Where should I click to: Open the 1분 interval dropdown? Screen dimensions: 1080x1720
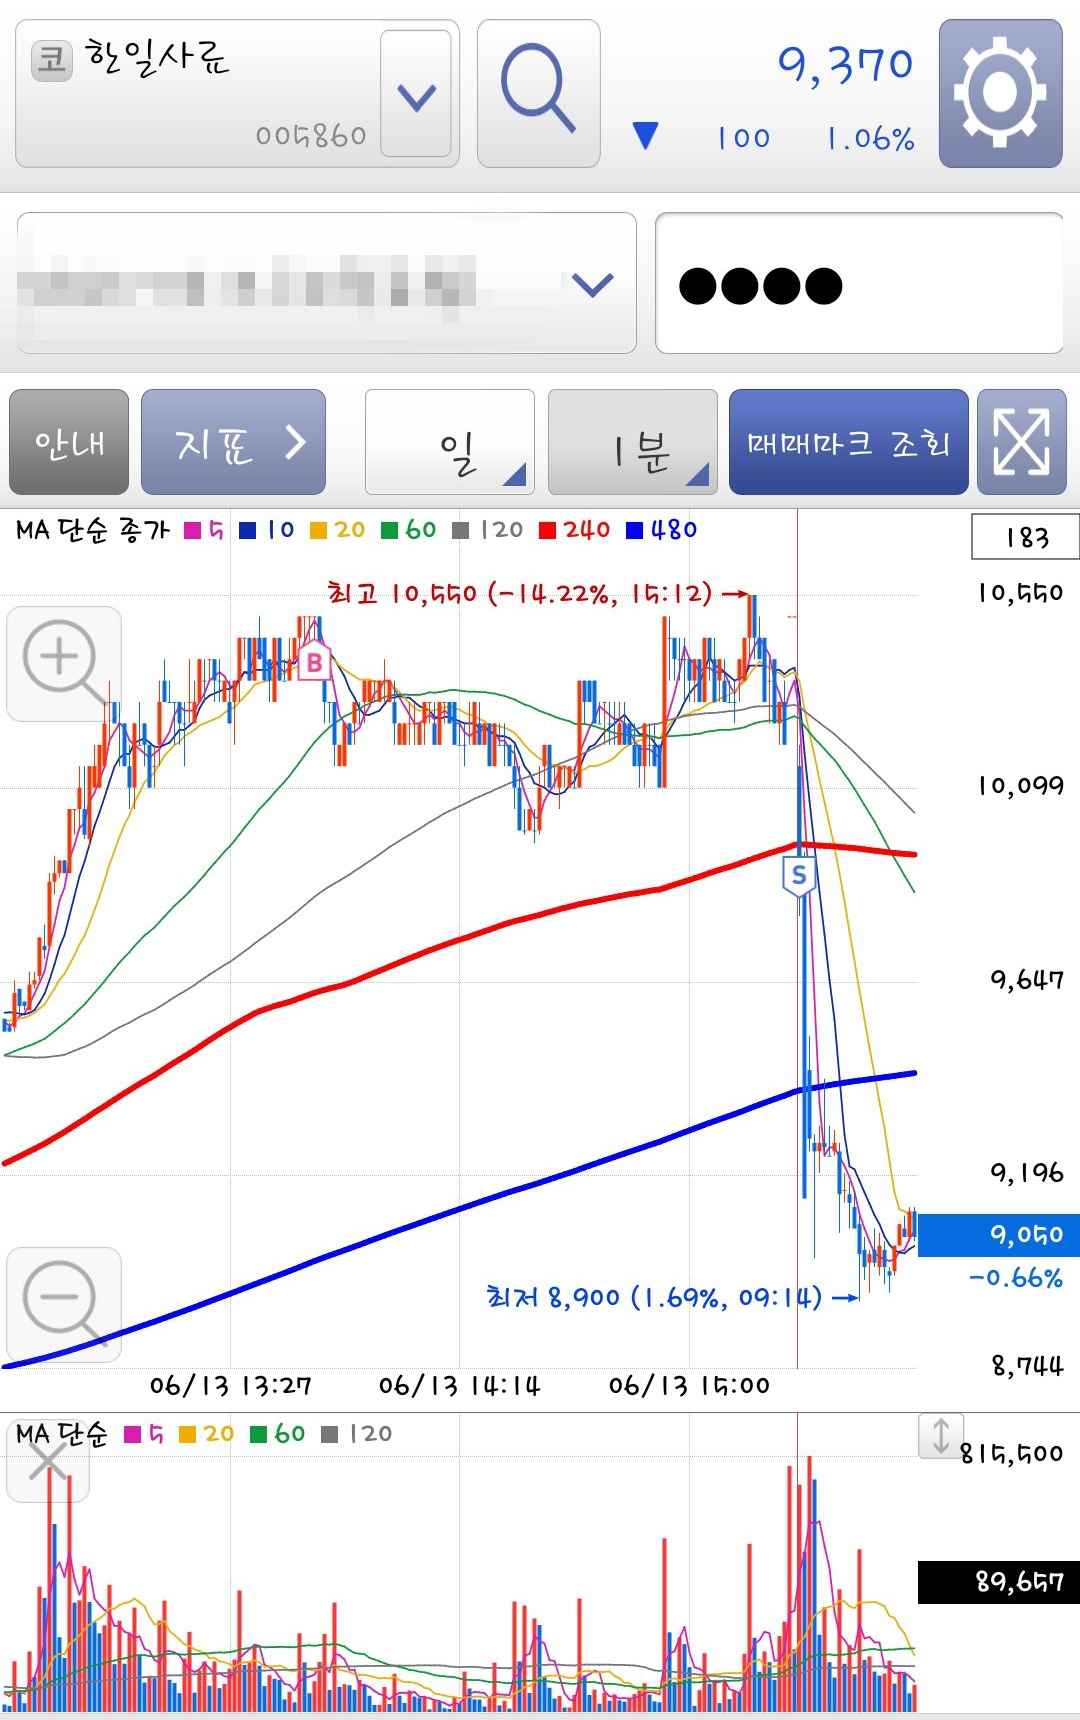point(633,442)
